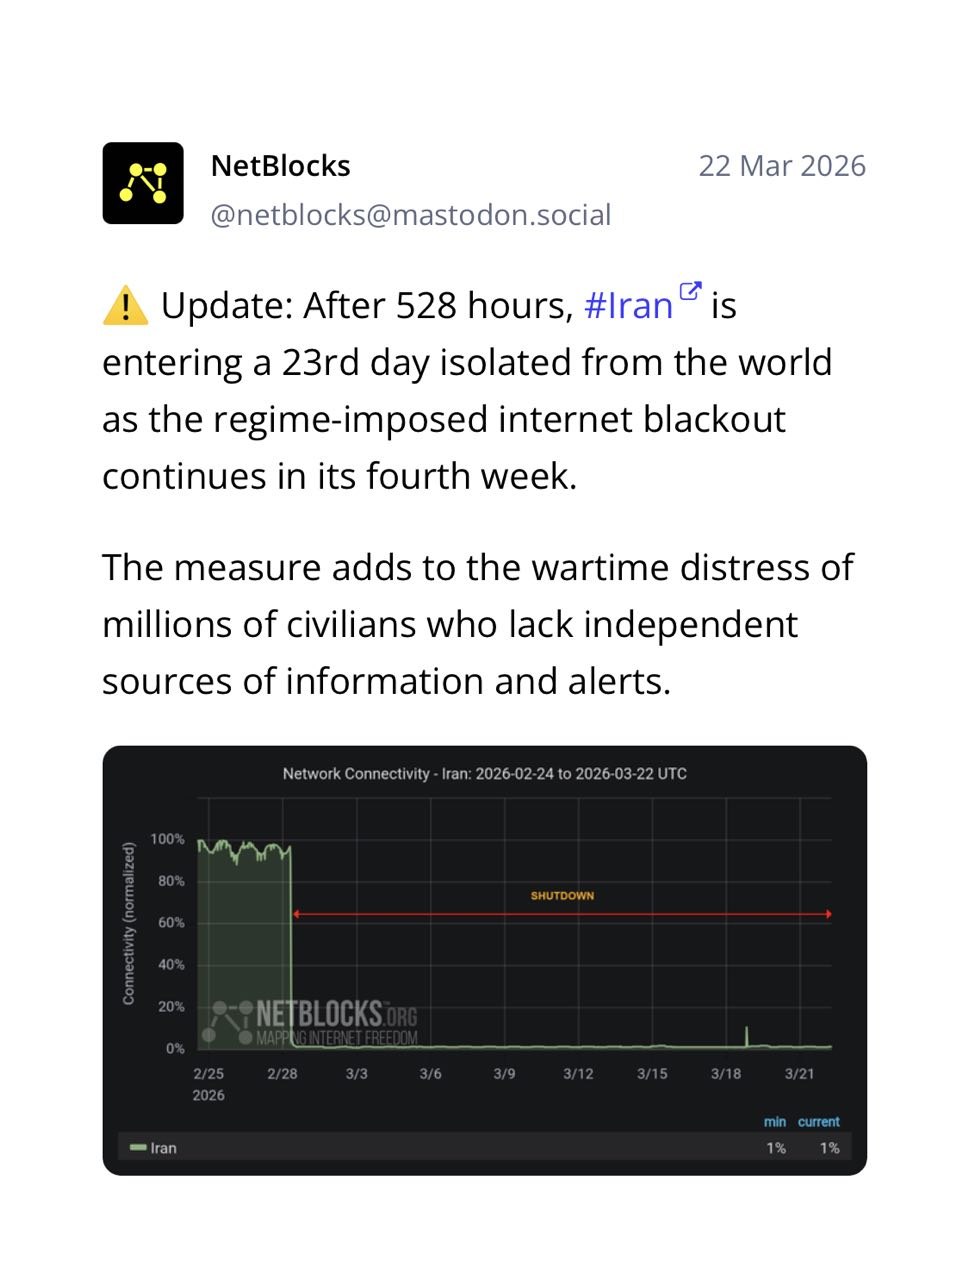Screen dimensions: 969x1280
Task: Click the Network Connectivity chart title
Action: (x=484, y=774)
